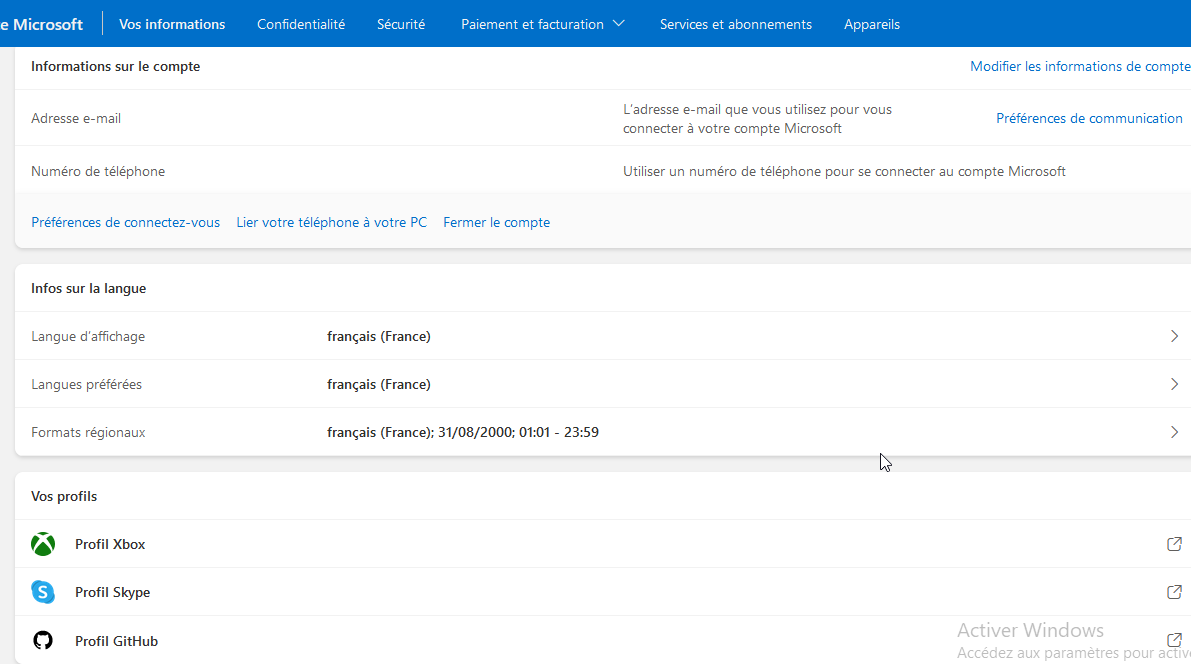Image resolution: width=1195 pixels, height=664 pixels.
Task: Click français (France) value for Langues préférées
Action: click(x=379, y=384)
